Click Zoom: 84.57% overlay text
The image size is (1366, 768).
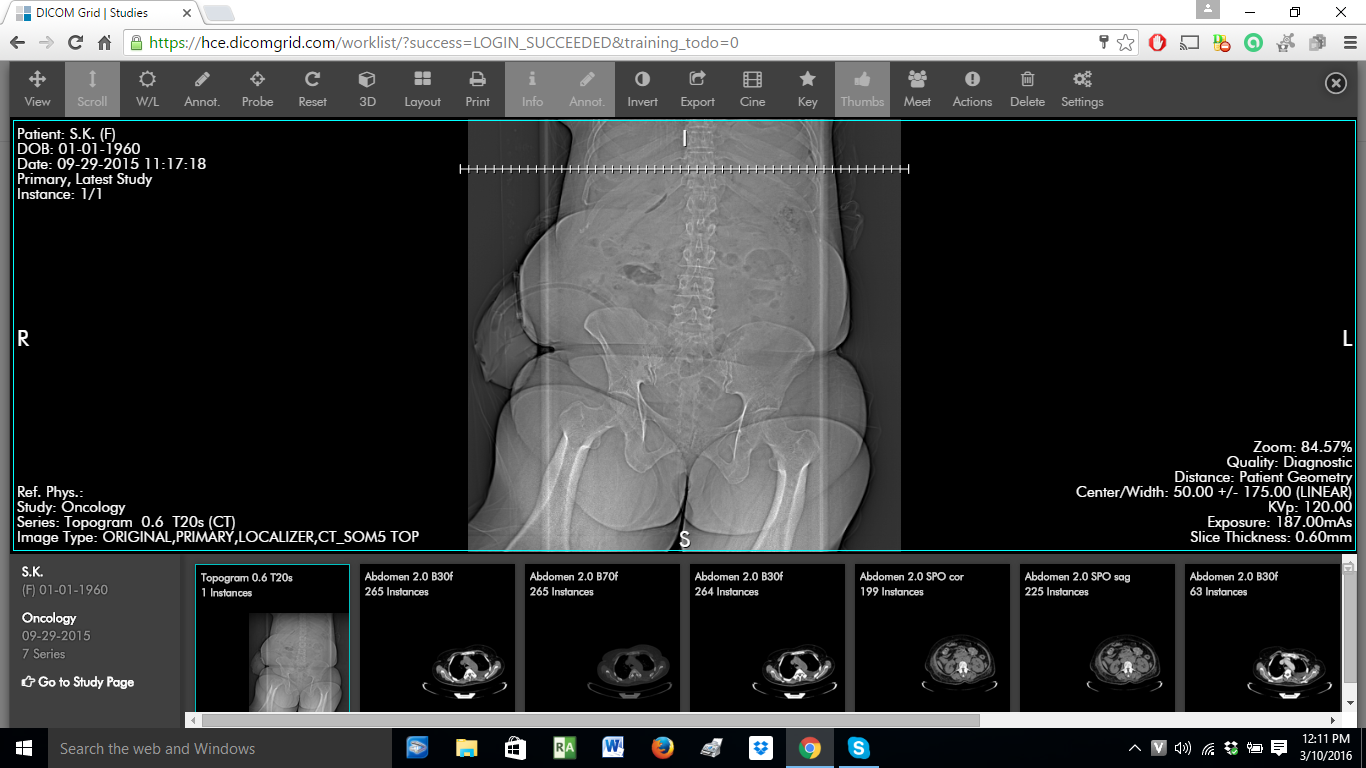(1302, 447)
